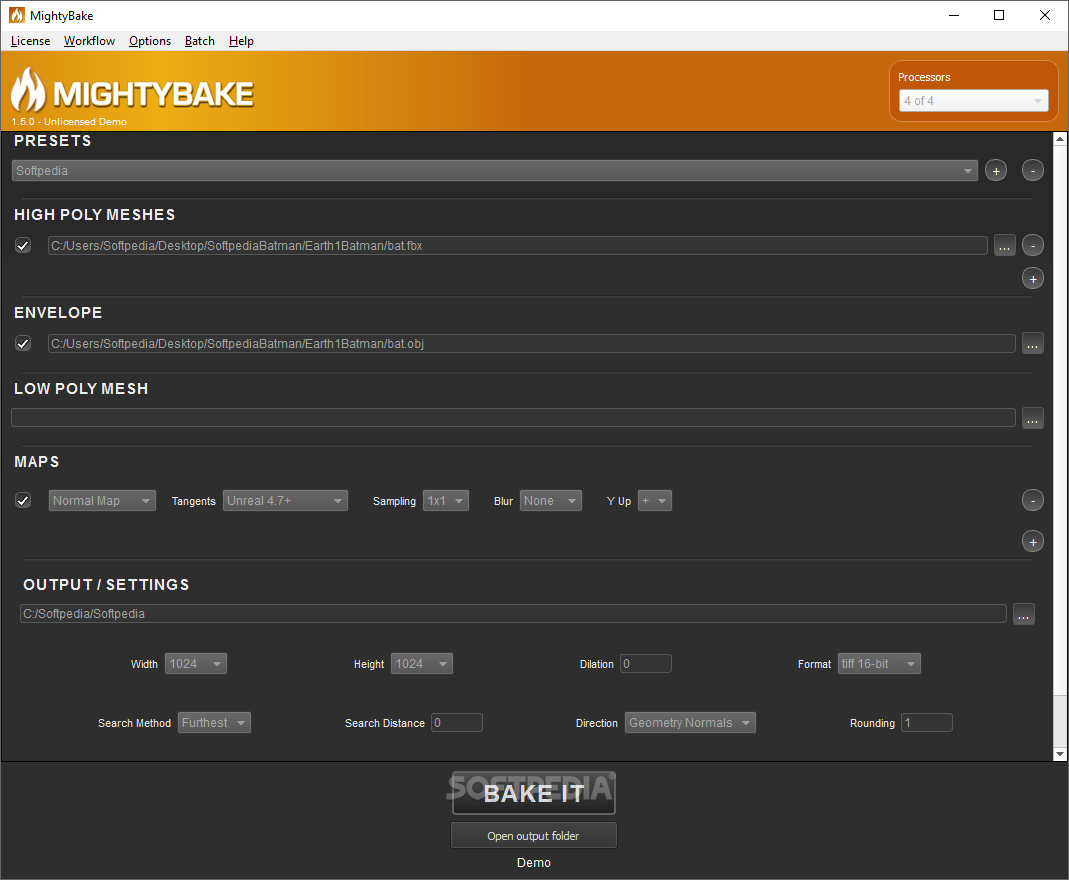Viewport: 1069px width, 880px height.
Task: Browse for the envelope bat.obj file
Action: click(x=1032, y=344)
